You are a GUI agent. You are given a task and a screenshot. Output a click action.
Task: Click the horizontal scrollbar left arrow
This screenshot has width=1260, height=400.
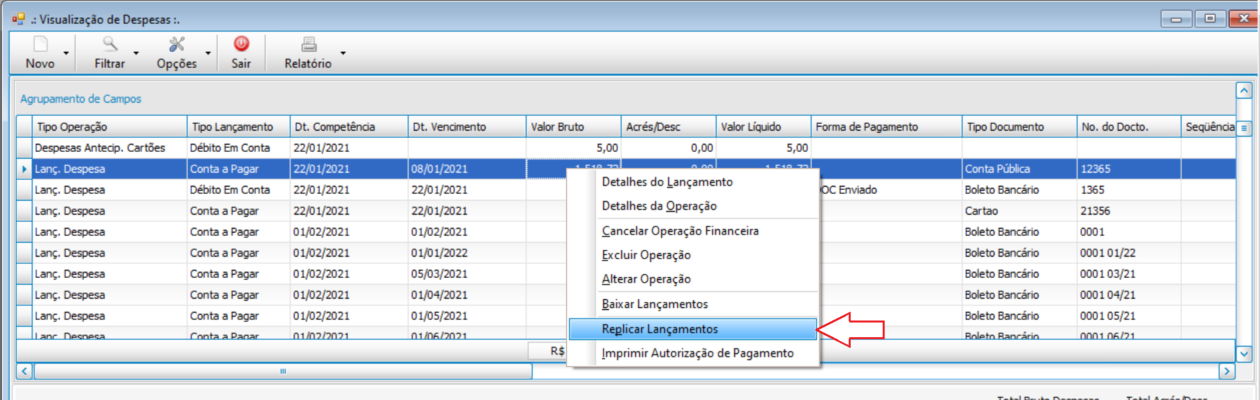24,371
